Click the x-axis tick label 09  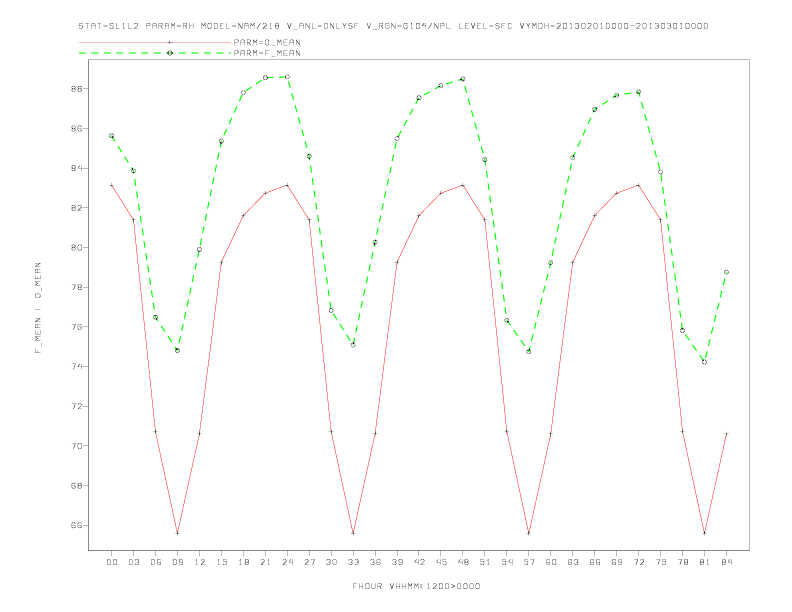click(x=177, y=562)
